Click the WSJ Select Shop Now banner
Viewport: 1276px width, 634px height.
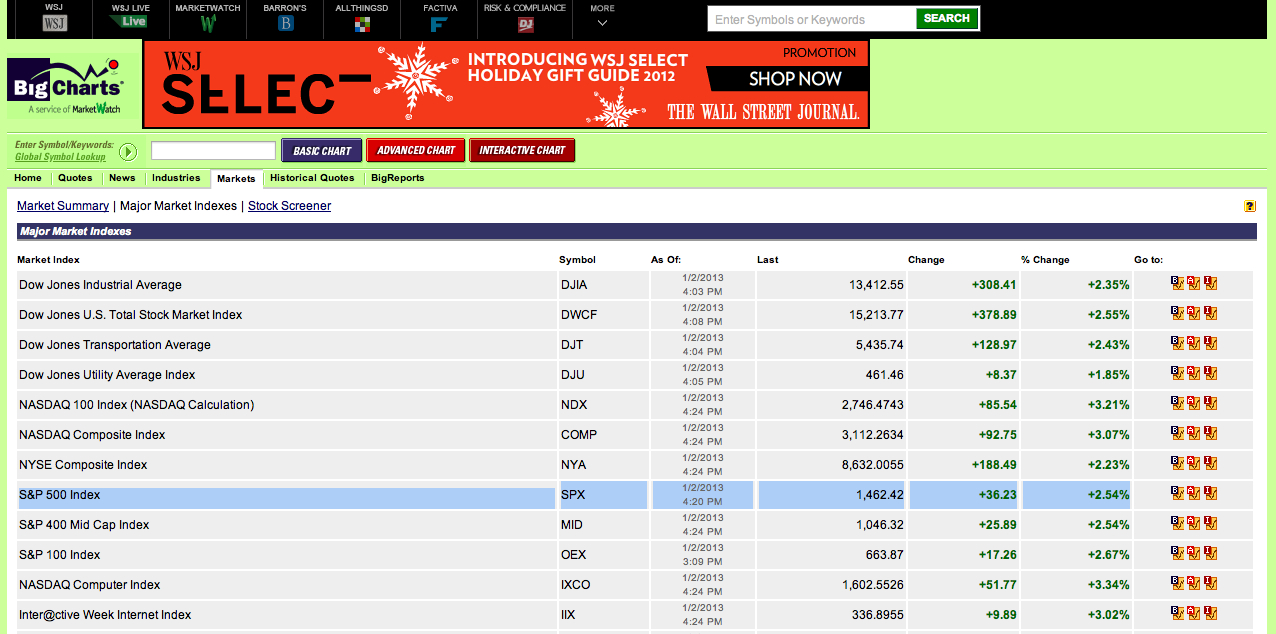coord(506,84)
